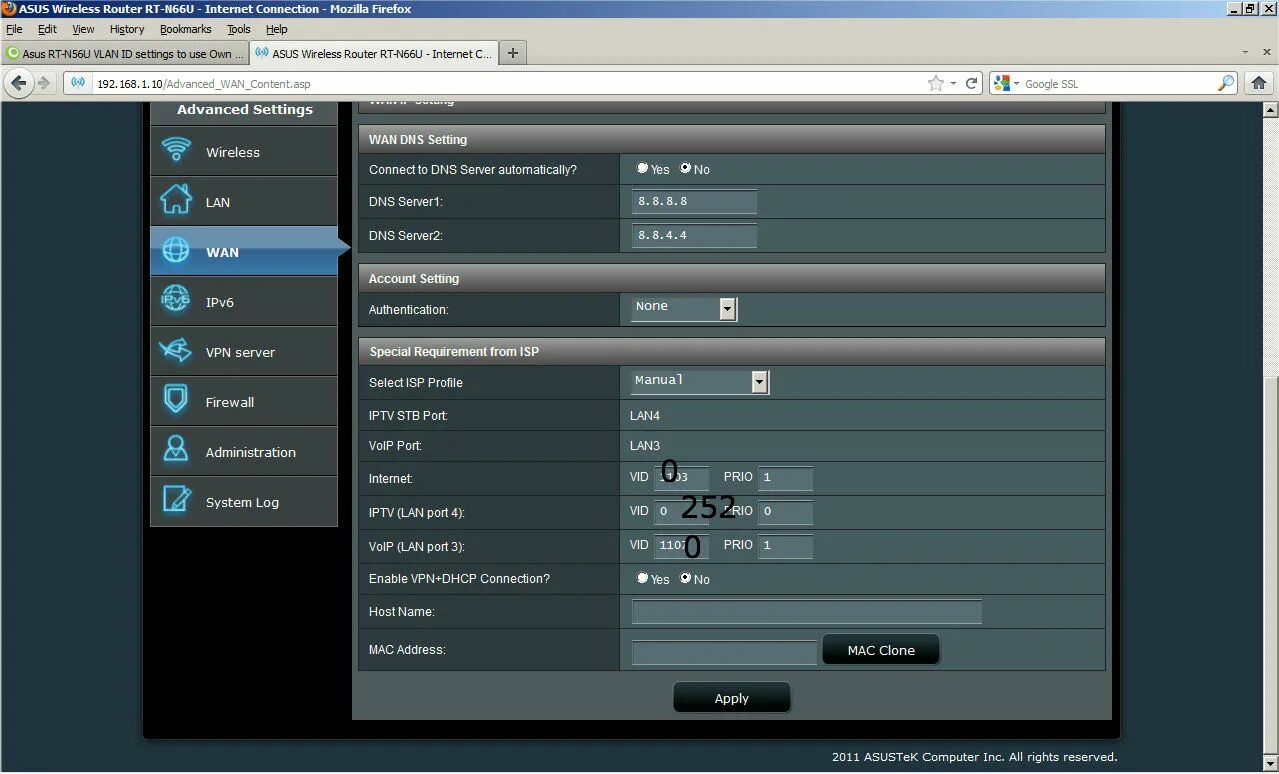This screenshot has height=774, width=1279.
Task: Click the site identity icon in address bar
Action: (x=79, y=84)
